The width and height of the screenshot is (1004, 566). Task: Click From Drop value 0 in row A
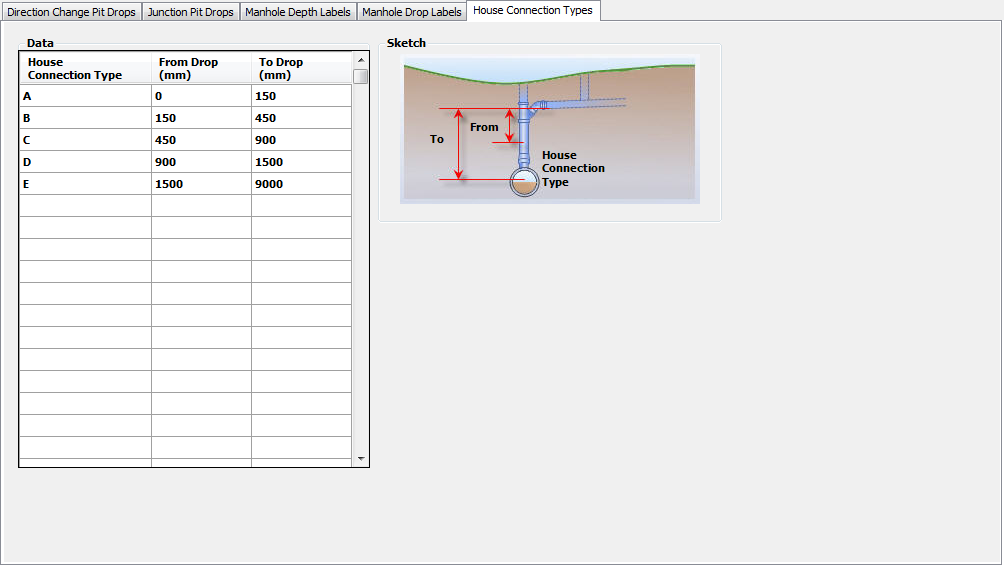pos(200,96)
